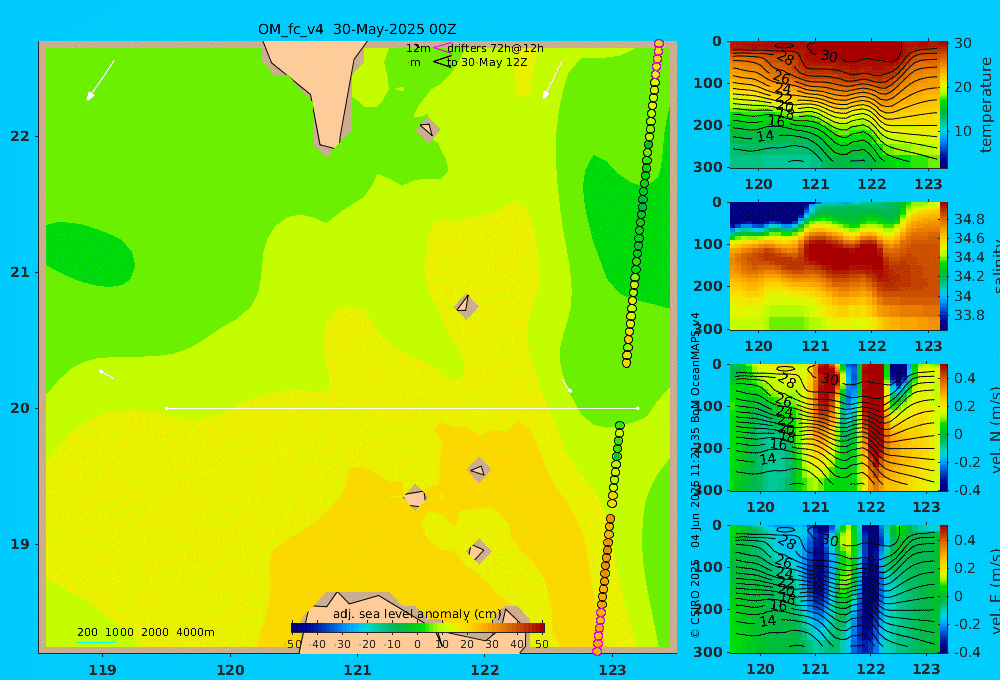This screenshot has height=680, width=1000.
Task: Click the 'adj. sea level anomaly (cm)' label
Action: click(417, 614)
